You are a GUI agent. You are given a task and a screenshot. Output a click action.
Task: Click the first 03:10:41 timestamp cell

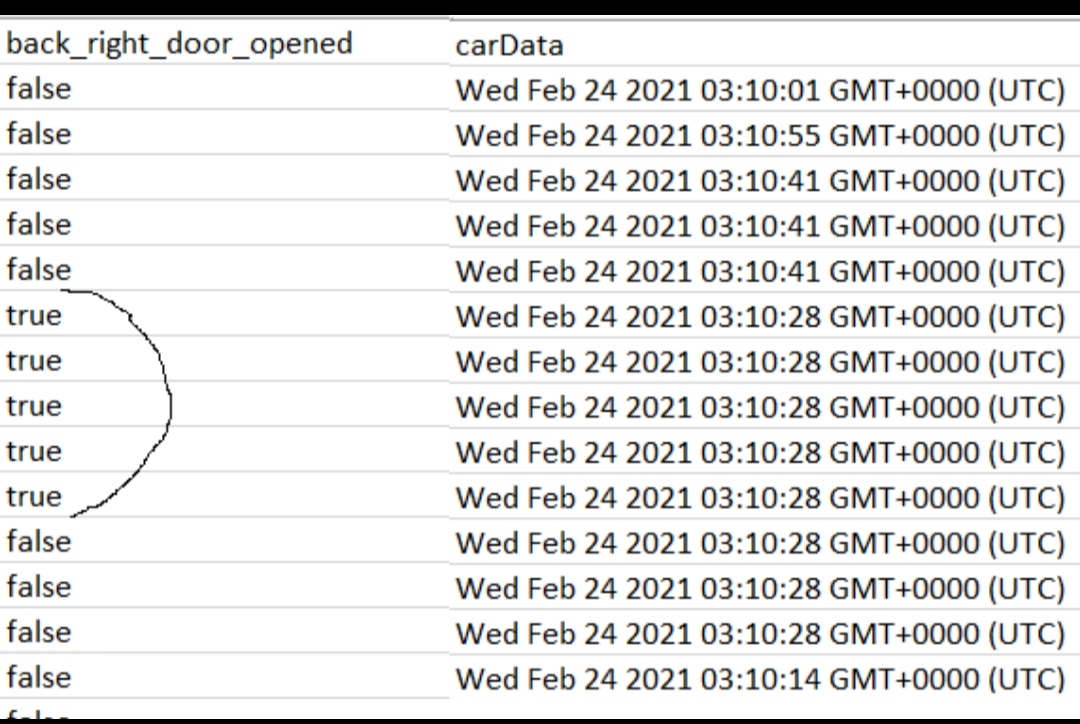(760, 181)
